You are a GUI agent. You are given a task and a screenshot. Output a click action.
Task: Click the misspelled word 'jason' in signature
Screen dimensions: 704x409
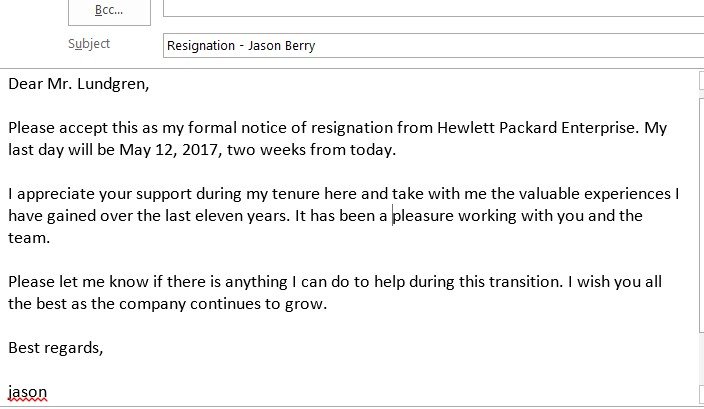click(x=27, y=392)
